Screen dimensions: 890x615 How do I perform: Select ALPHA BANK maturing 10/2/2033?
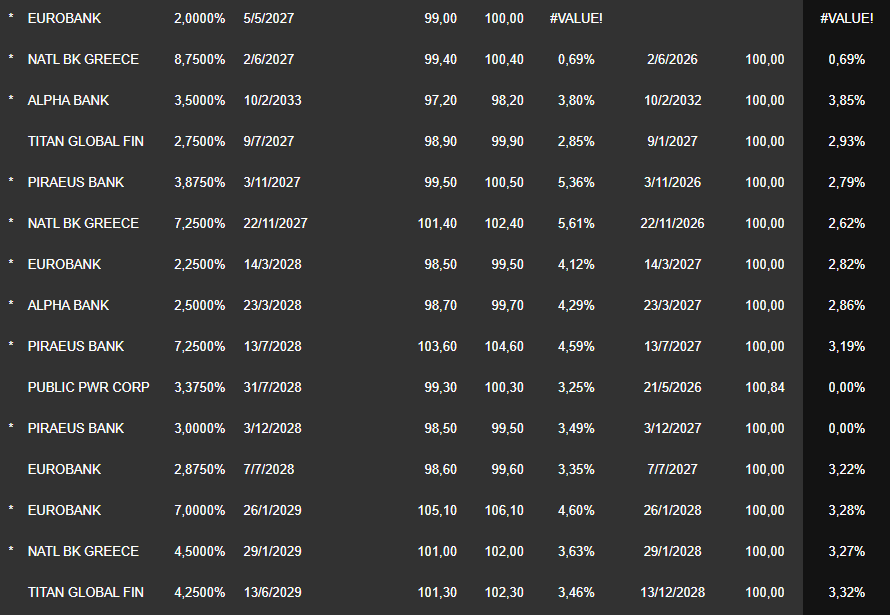[x=68, y=100]
